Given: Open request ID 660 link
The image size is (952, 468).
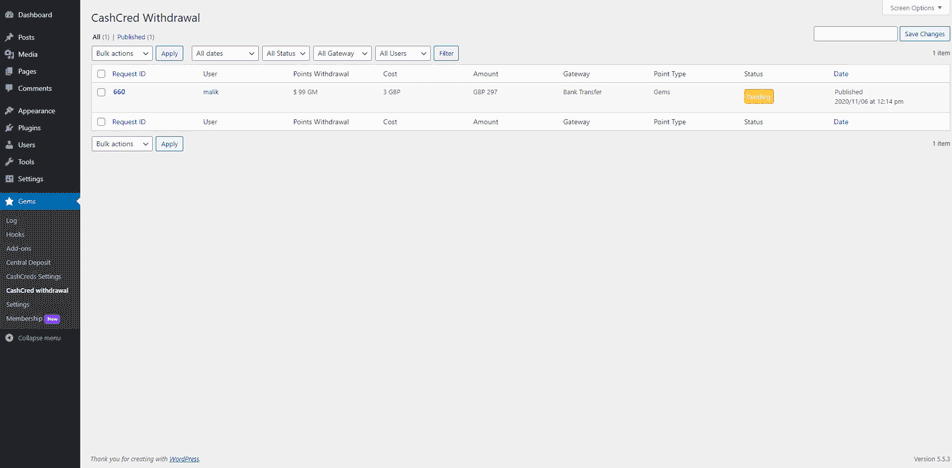Looking at the screenshot, I should (x=119, y=92).
